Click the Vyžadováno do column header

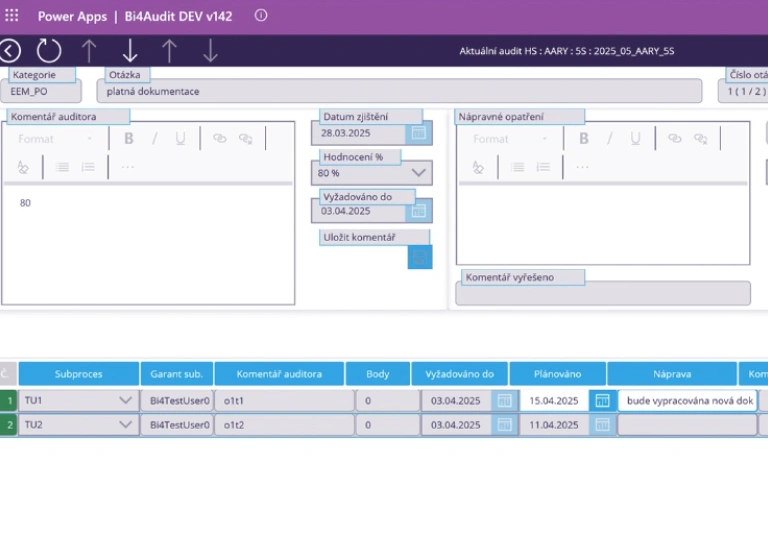459,374
